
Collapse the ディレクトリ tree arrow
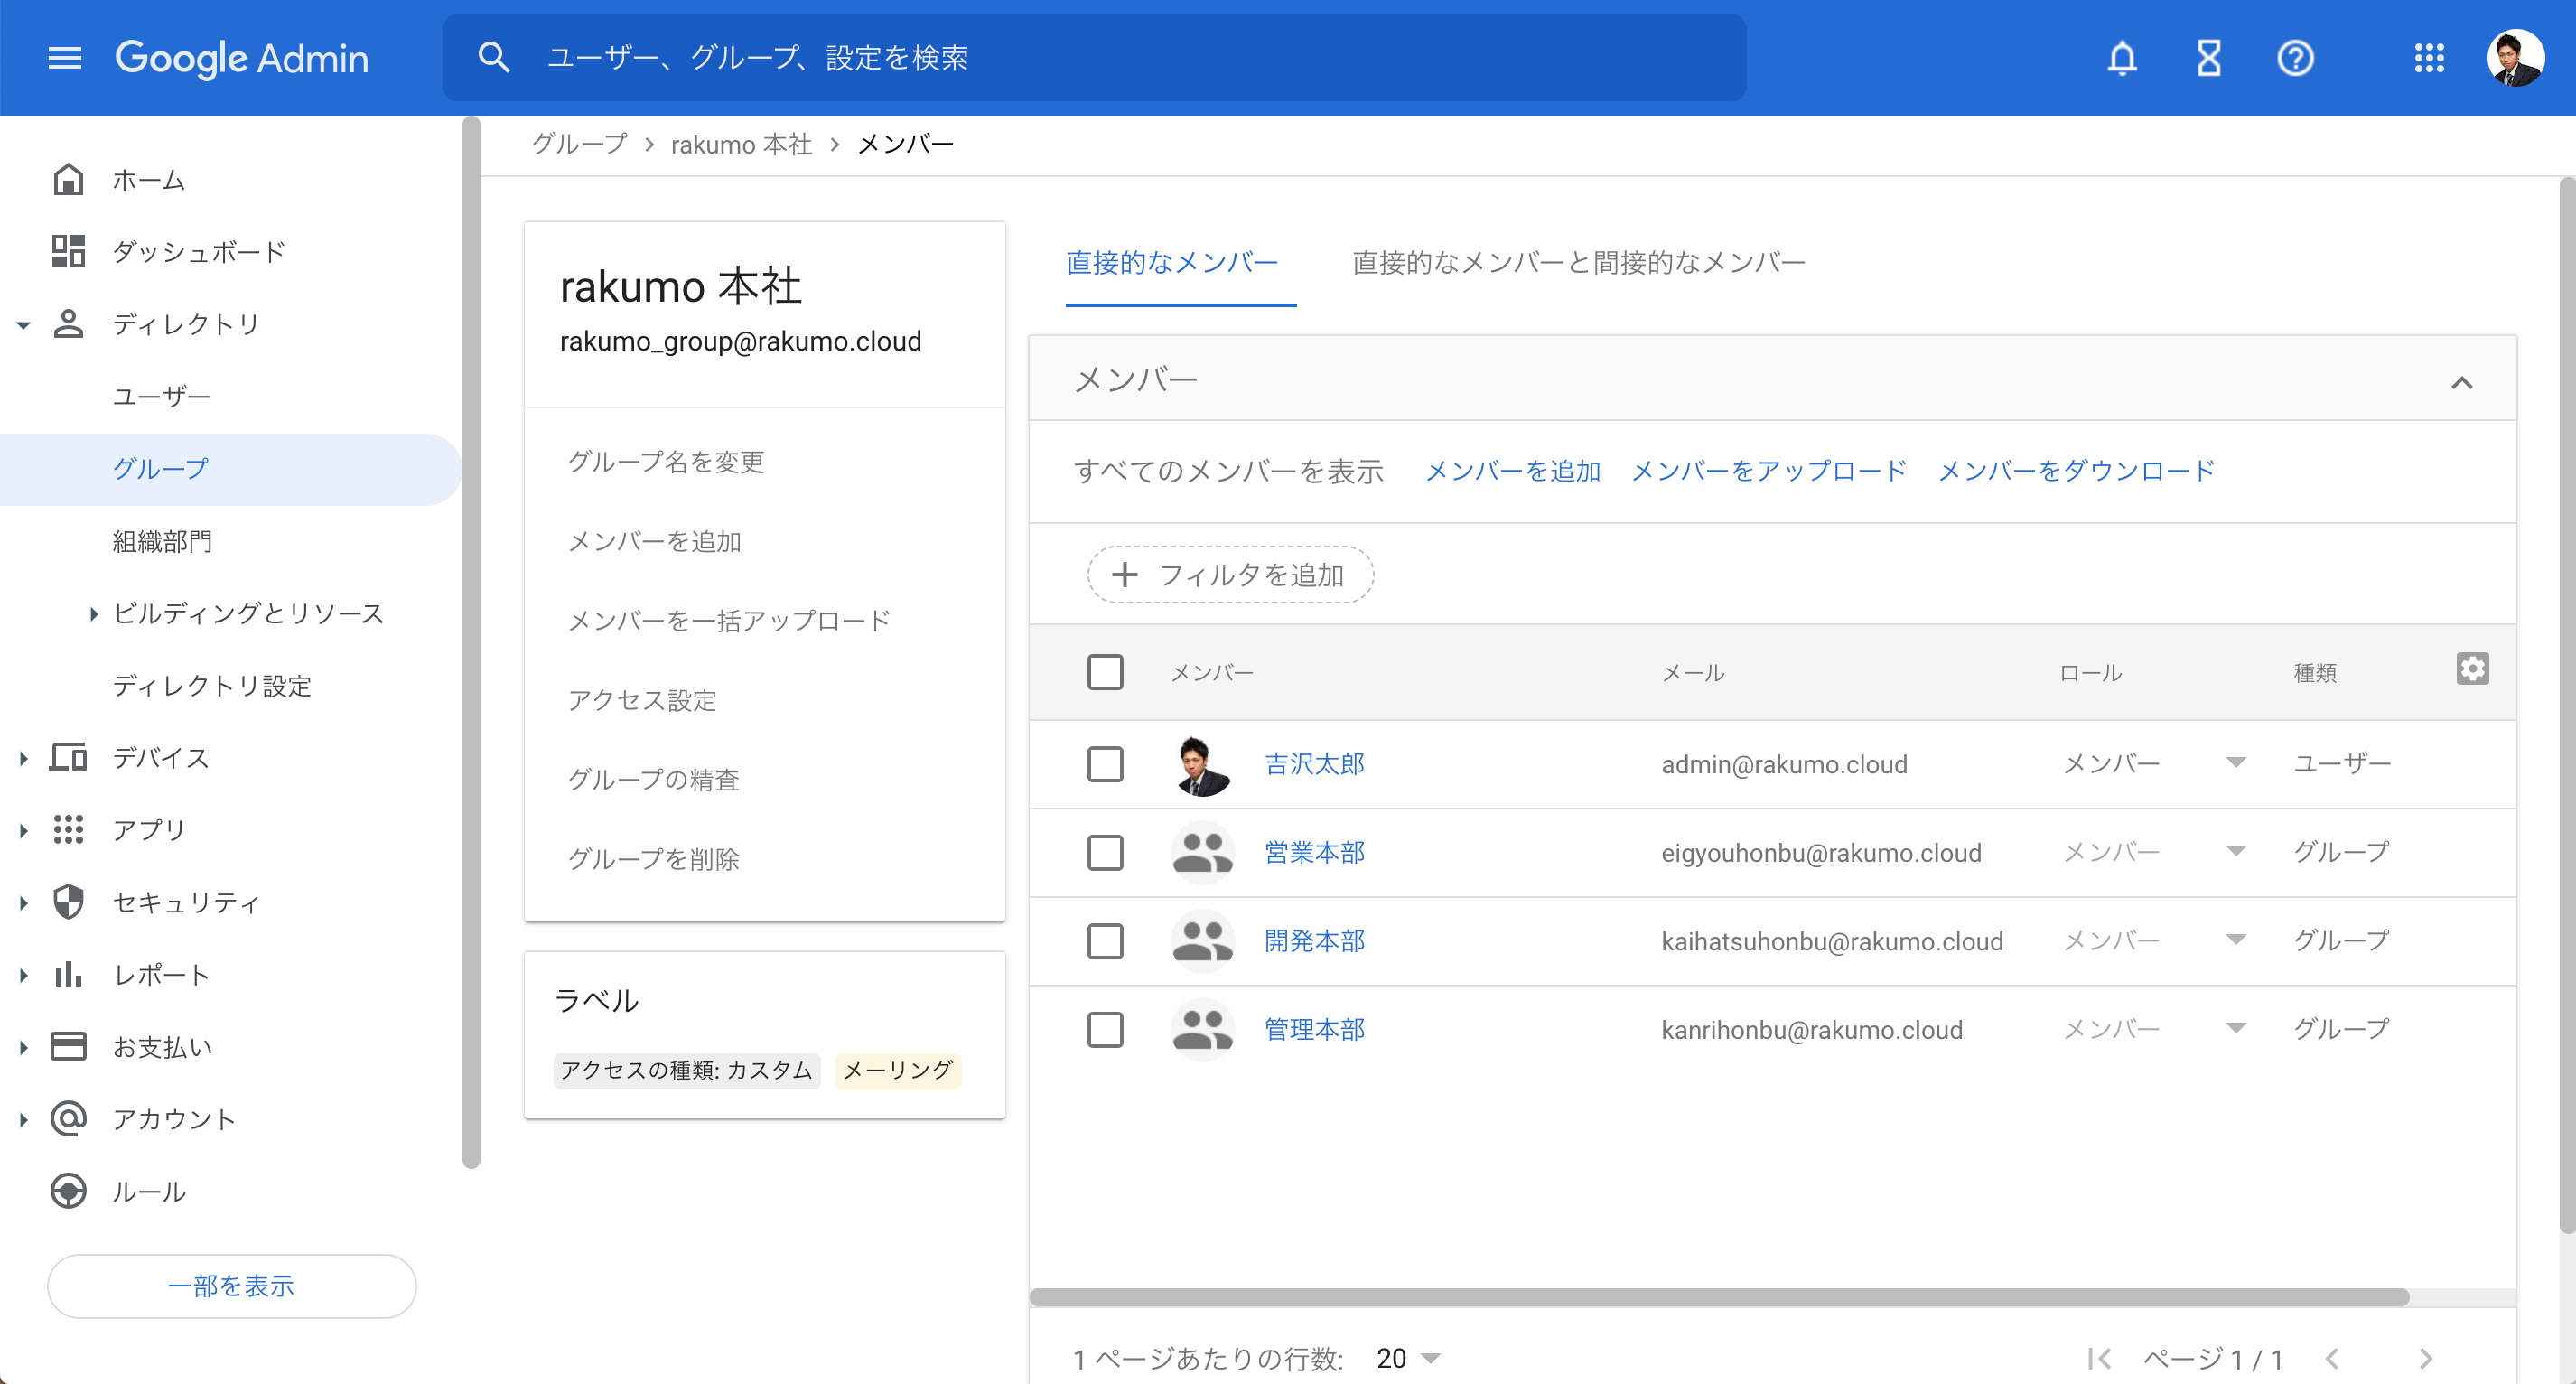24,324
